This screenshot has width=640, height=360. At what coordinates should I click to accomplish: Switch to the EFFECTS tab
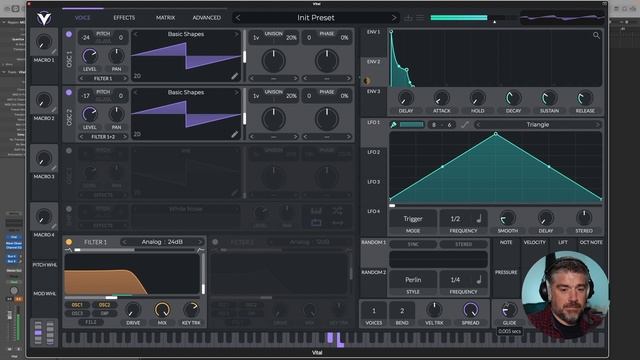(x=124, y=18)
